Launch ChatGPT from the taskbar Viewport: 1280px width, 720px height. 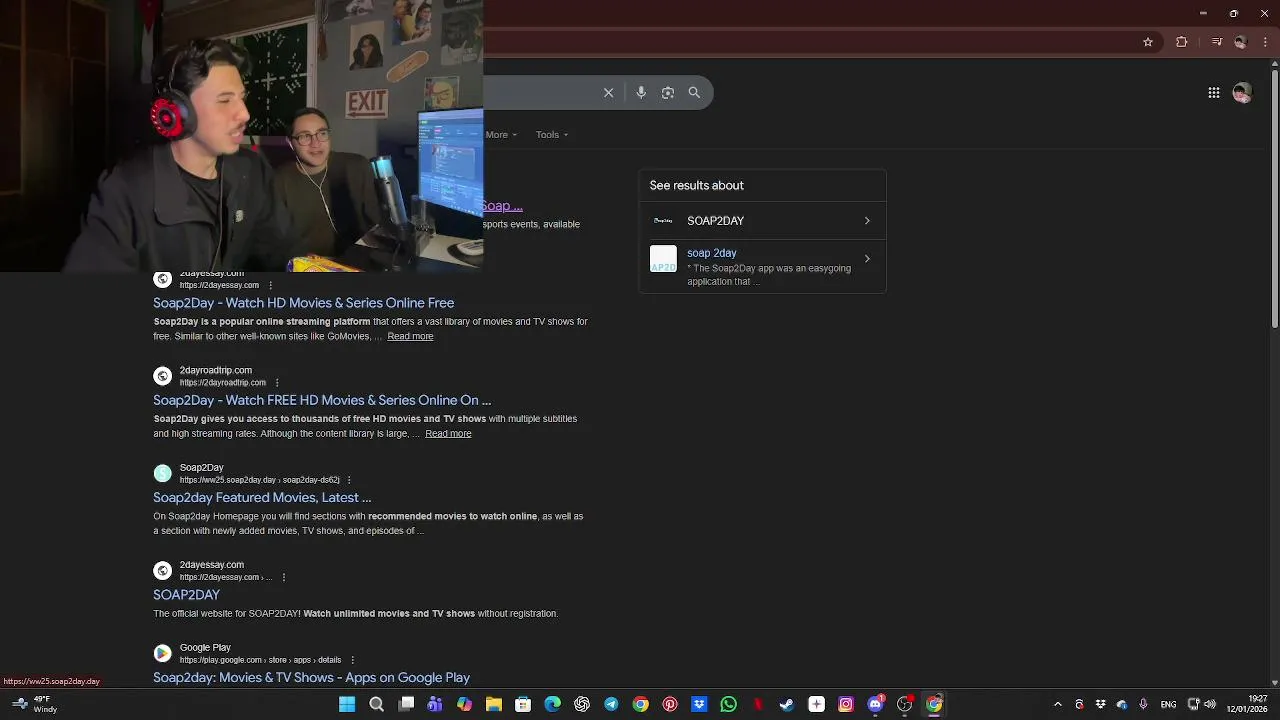(x=582, y=704)
